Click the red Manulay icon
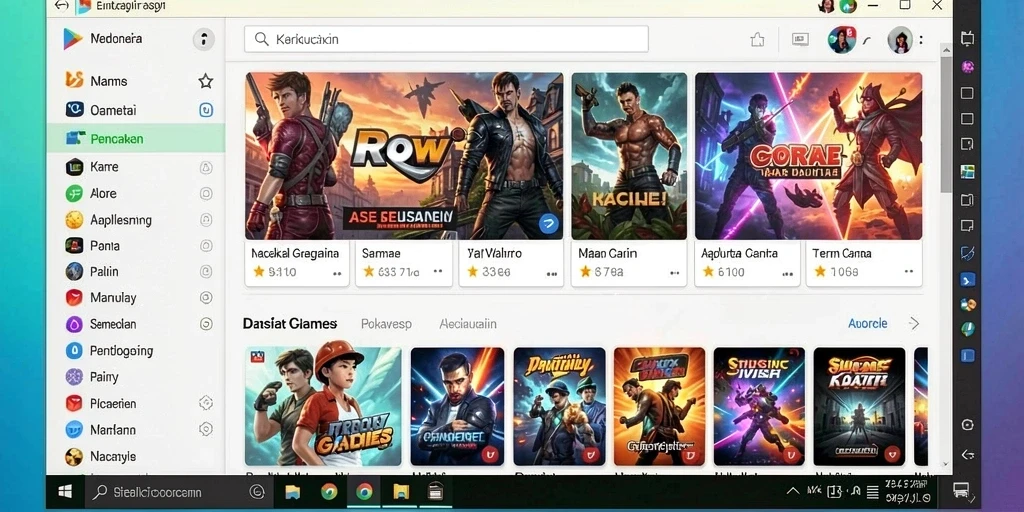The image size is (1024, 512). 74,298
